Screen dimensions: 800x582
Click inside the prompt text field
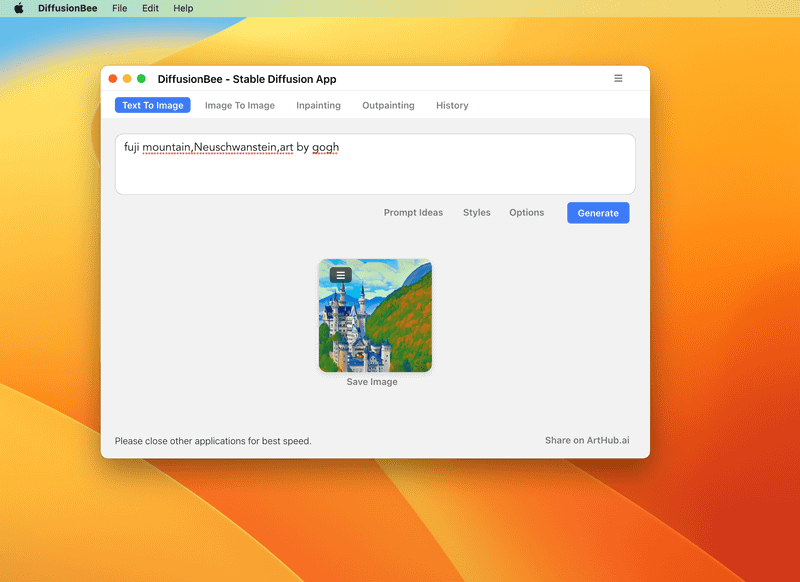point(375,164)
